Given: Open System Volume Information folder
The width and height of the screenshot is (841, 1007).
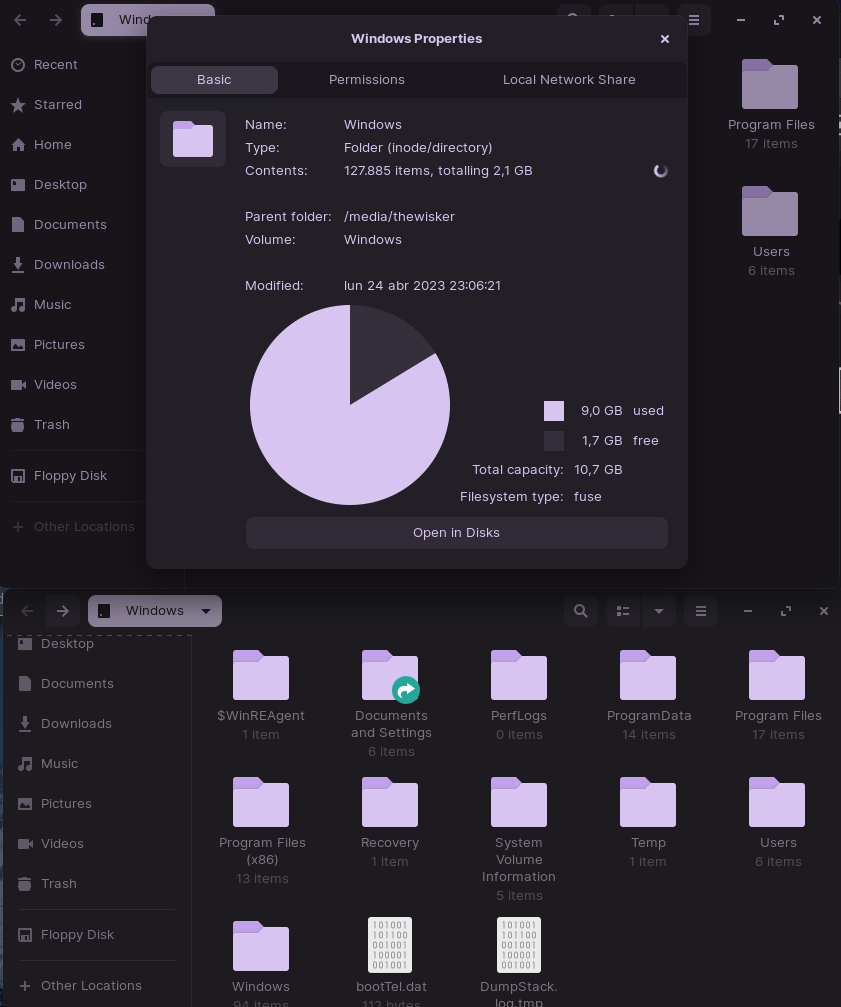Looking at the screenshot, I should 519,839.
